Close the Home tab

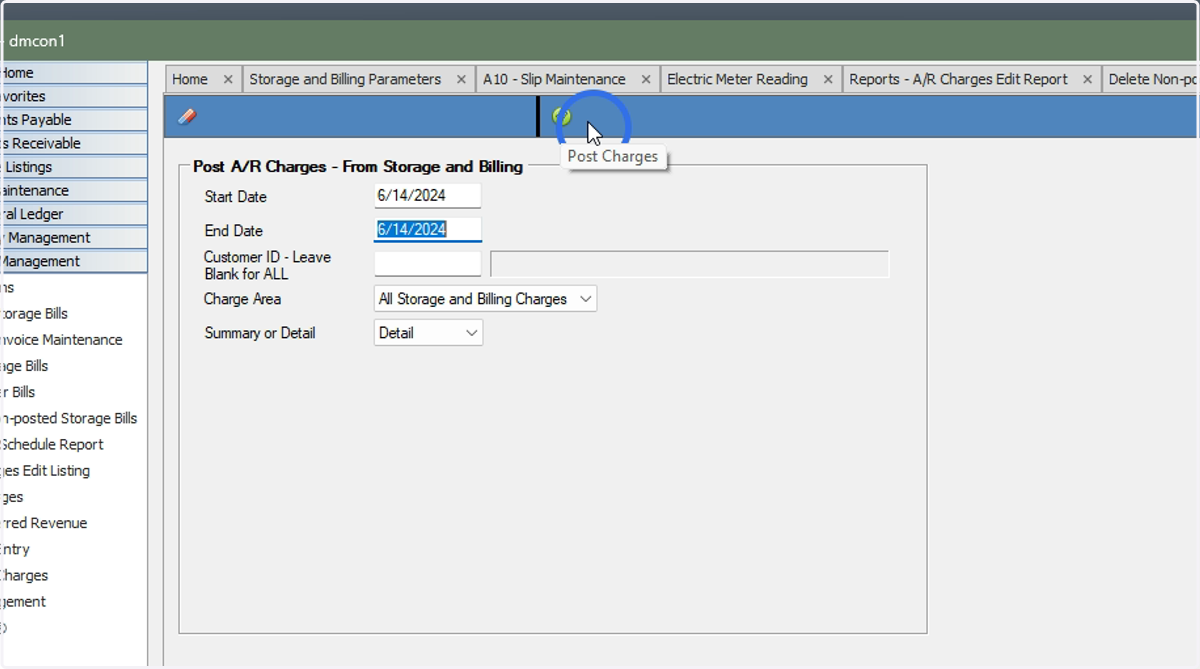pyautogui.click(x=228, y=79)
